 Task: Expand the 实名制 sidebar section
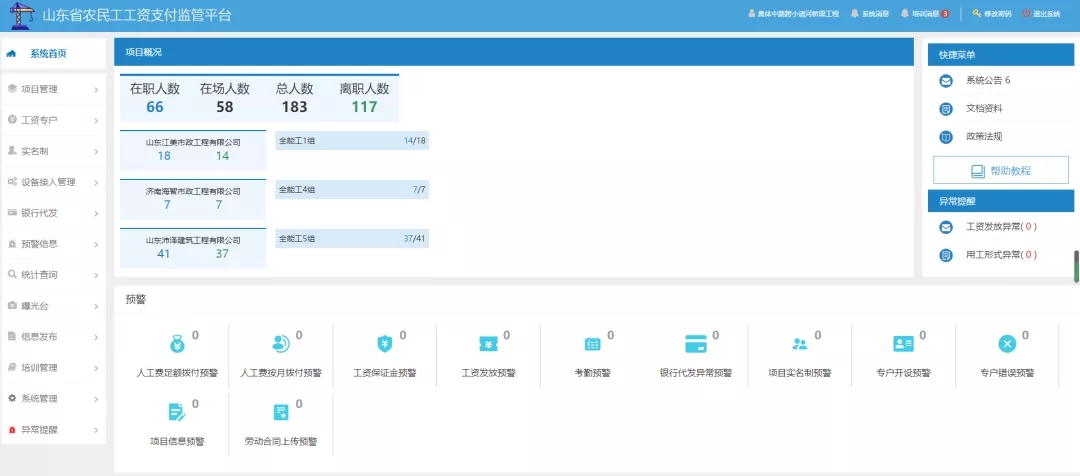pos(53,151)
